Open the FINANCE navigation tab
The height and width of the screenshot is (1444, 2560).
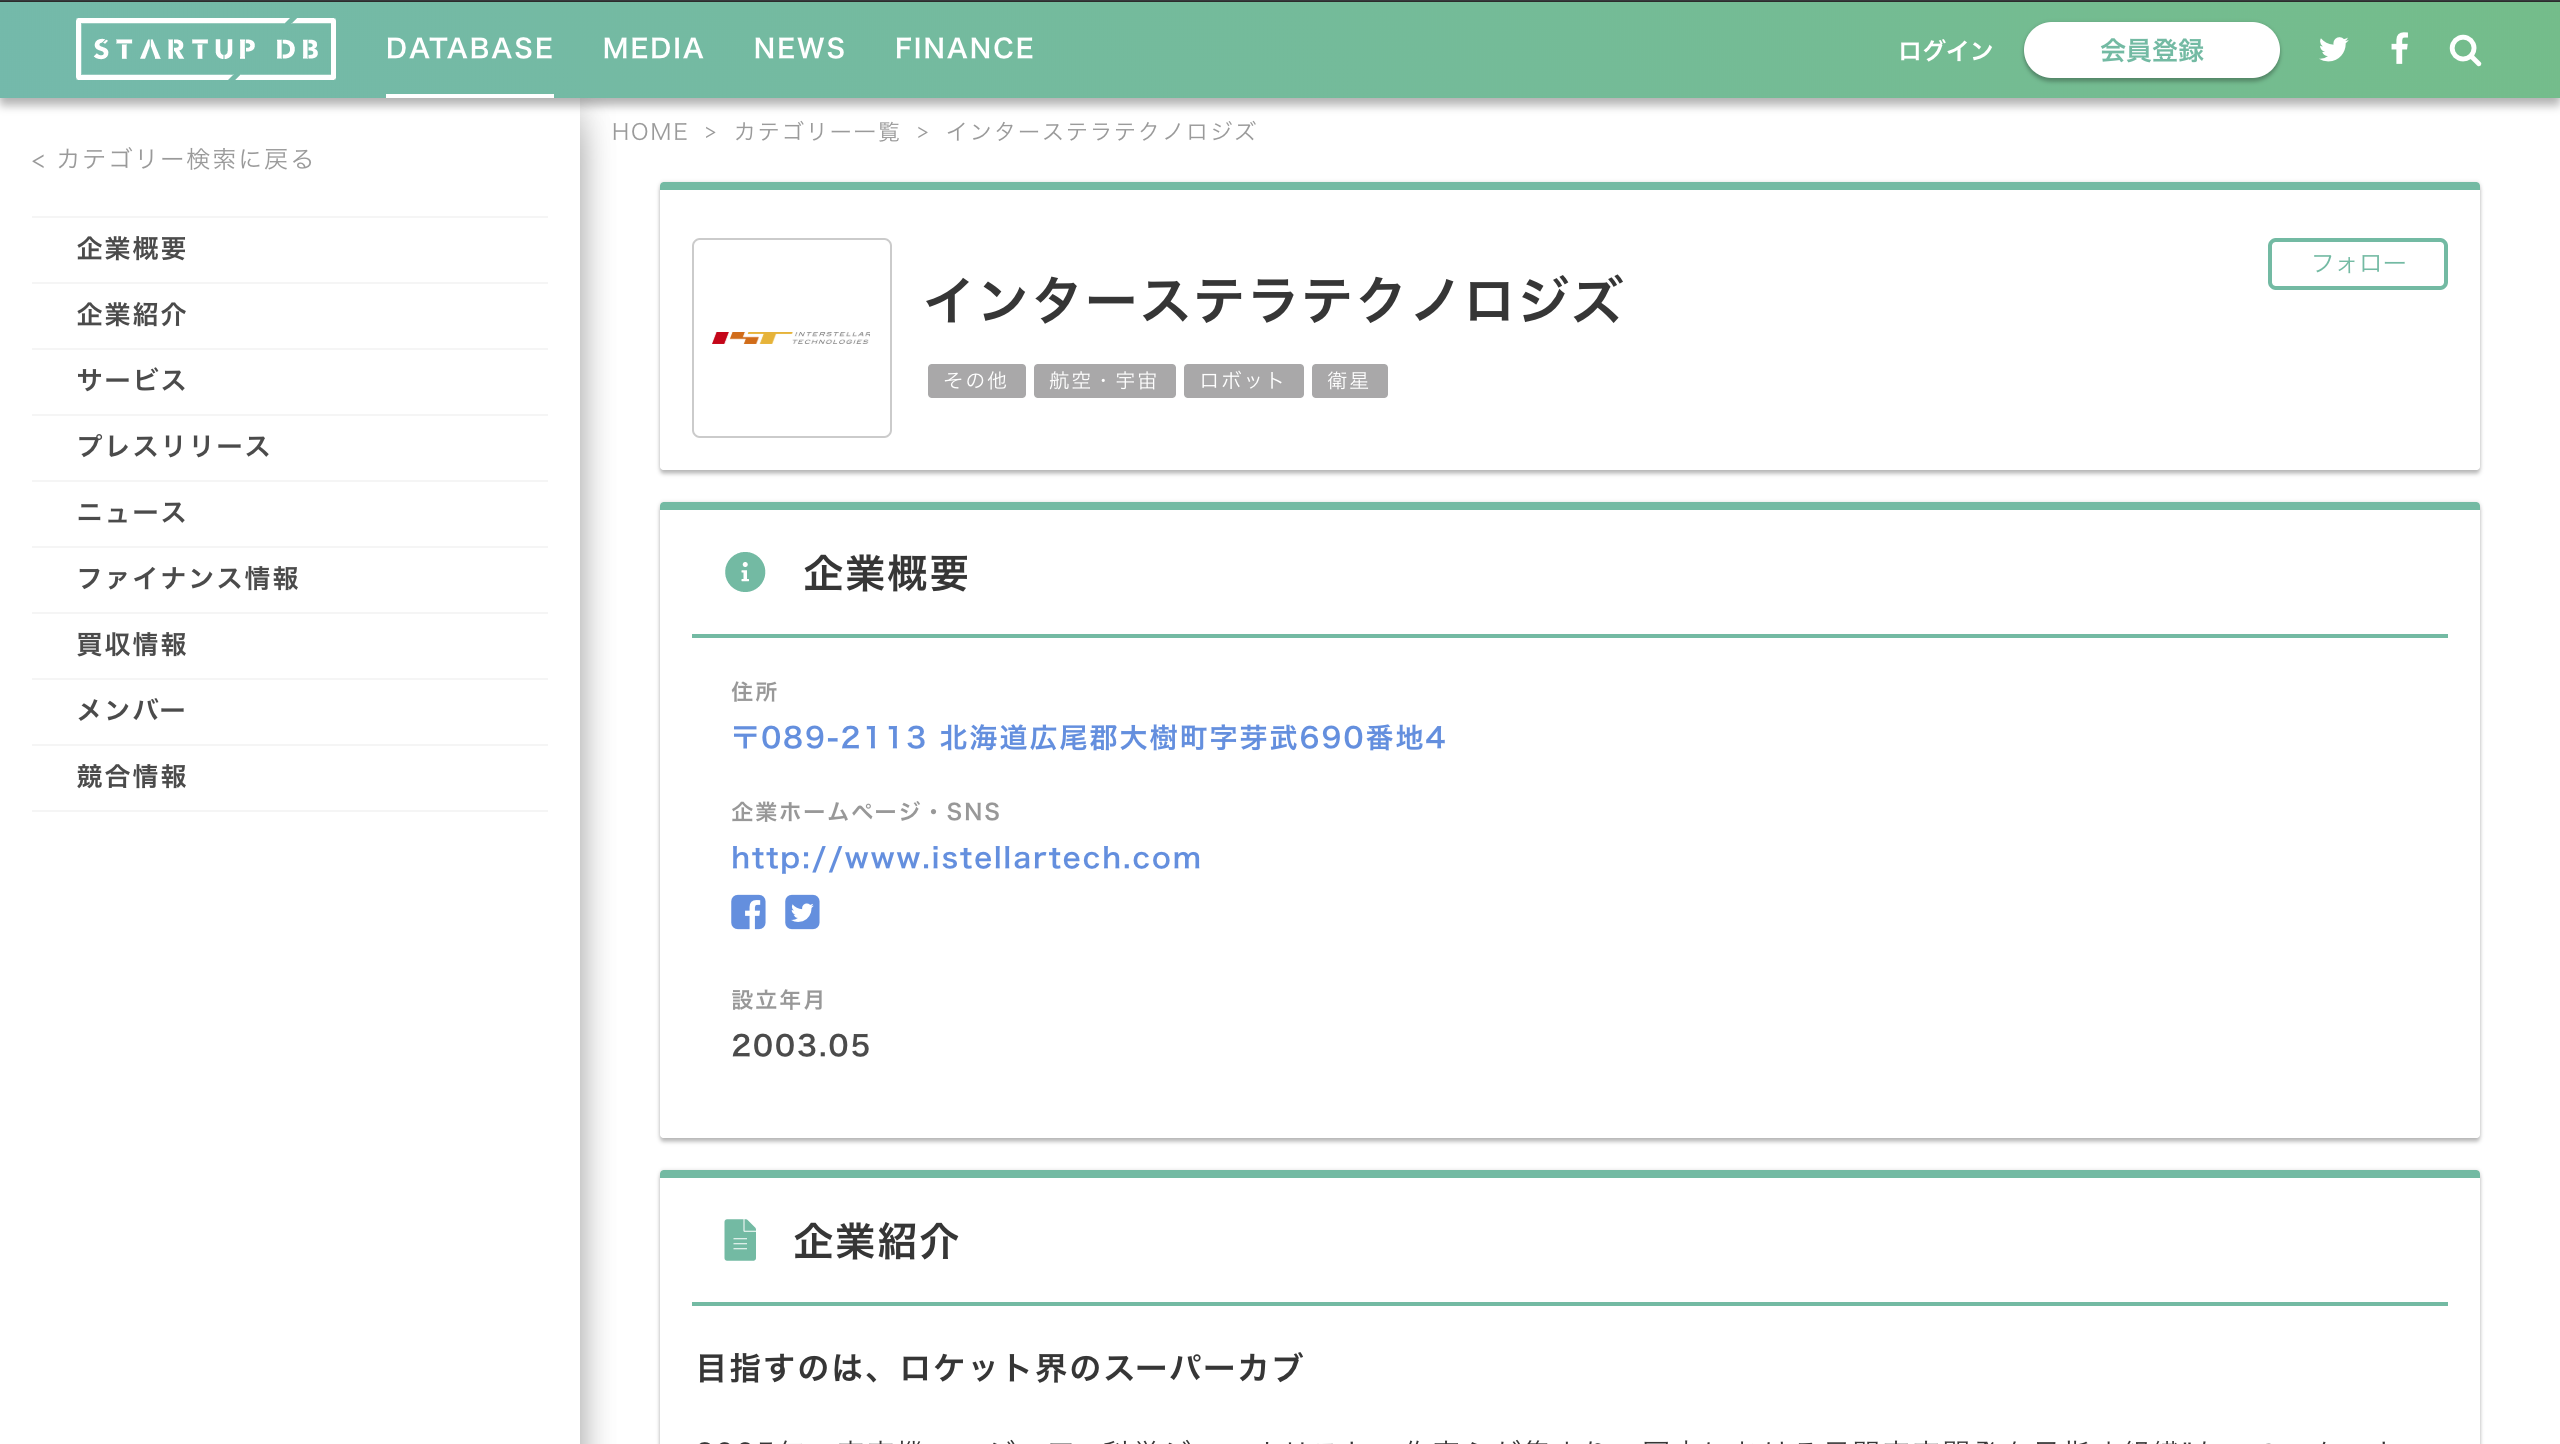tap(964, 49)
